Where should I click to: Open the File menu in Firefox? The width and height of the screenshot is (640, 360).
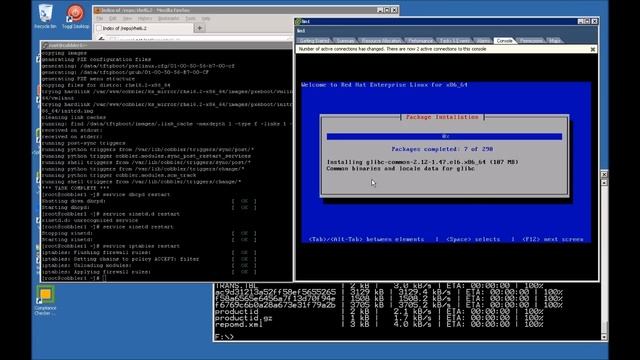(x=100, y=18)
